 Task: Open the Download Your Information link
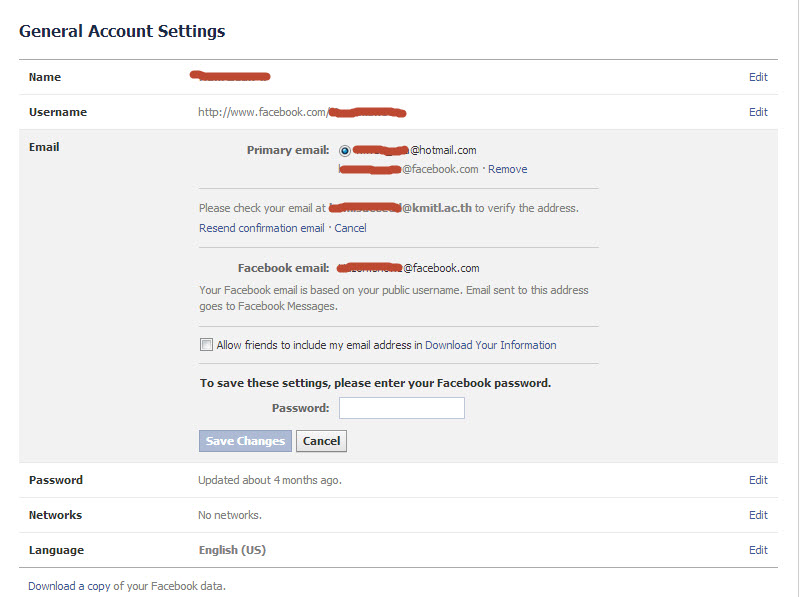point(490,345)
